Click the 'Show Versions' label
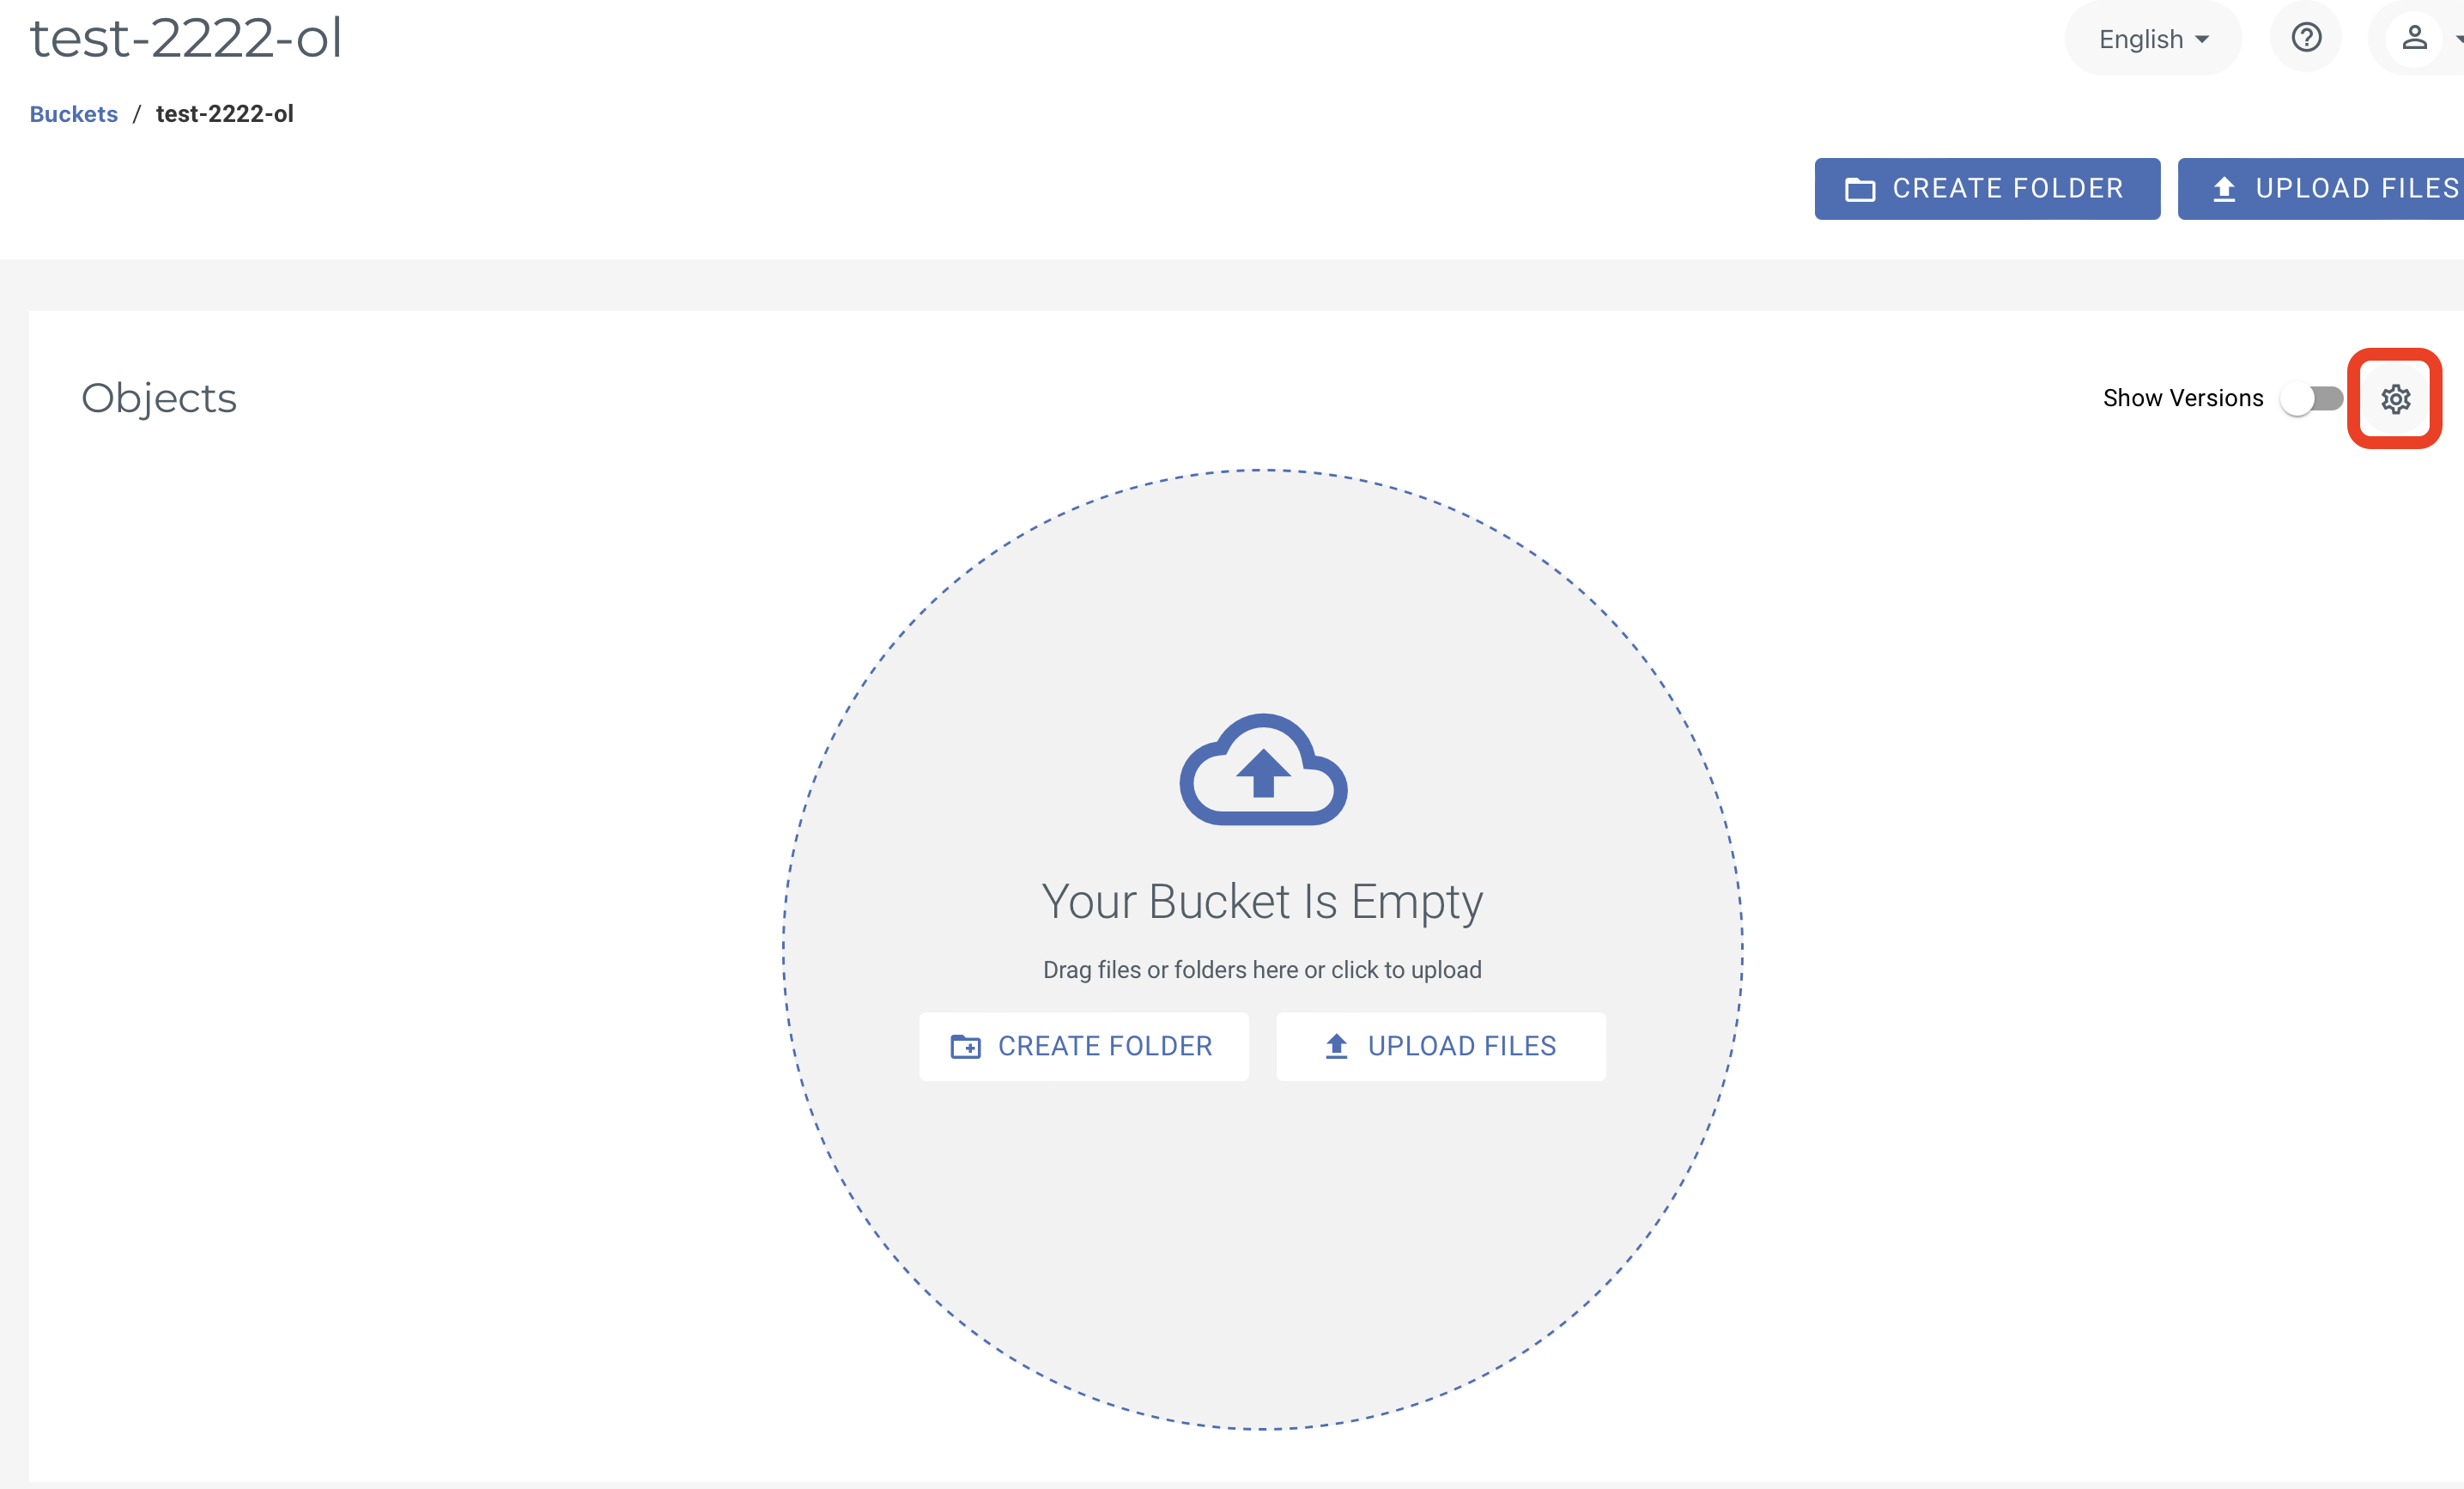 (2183, 398)
